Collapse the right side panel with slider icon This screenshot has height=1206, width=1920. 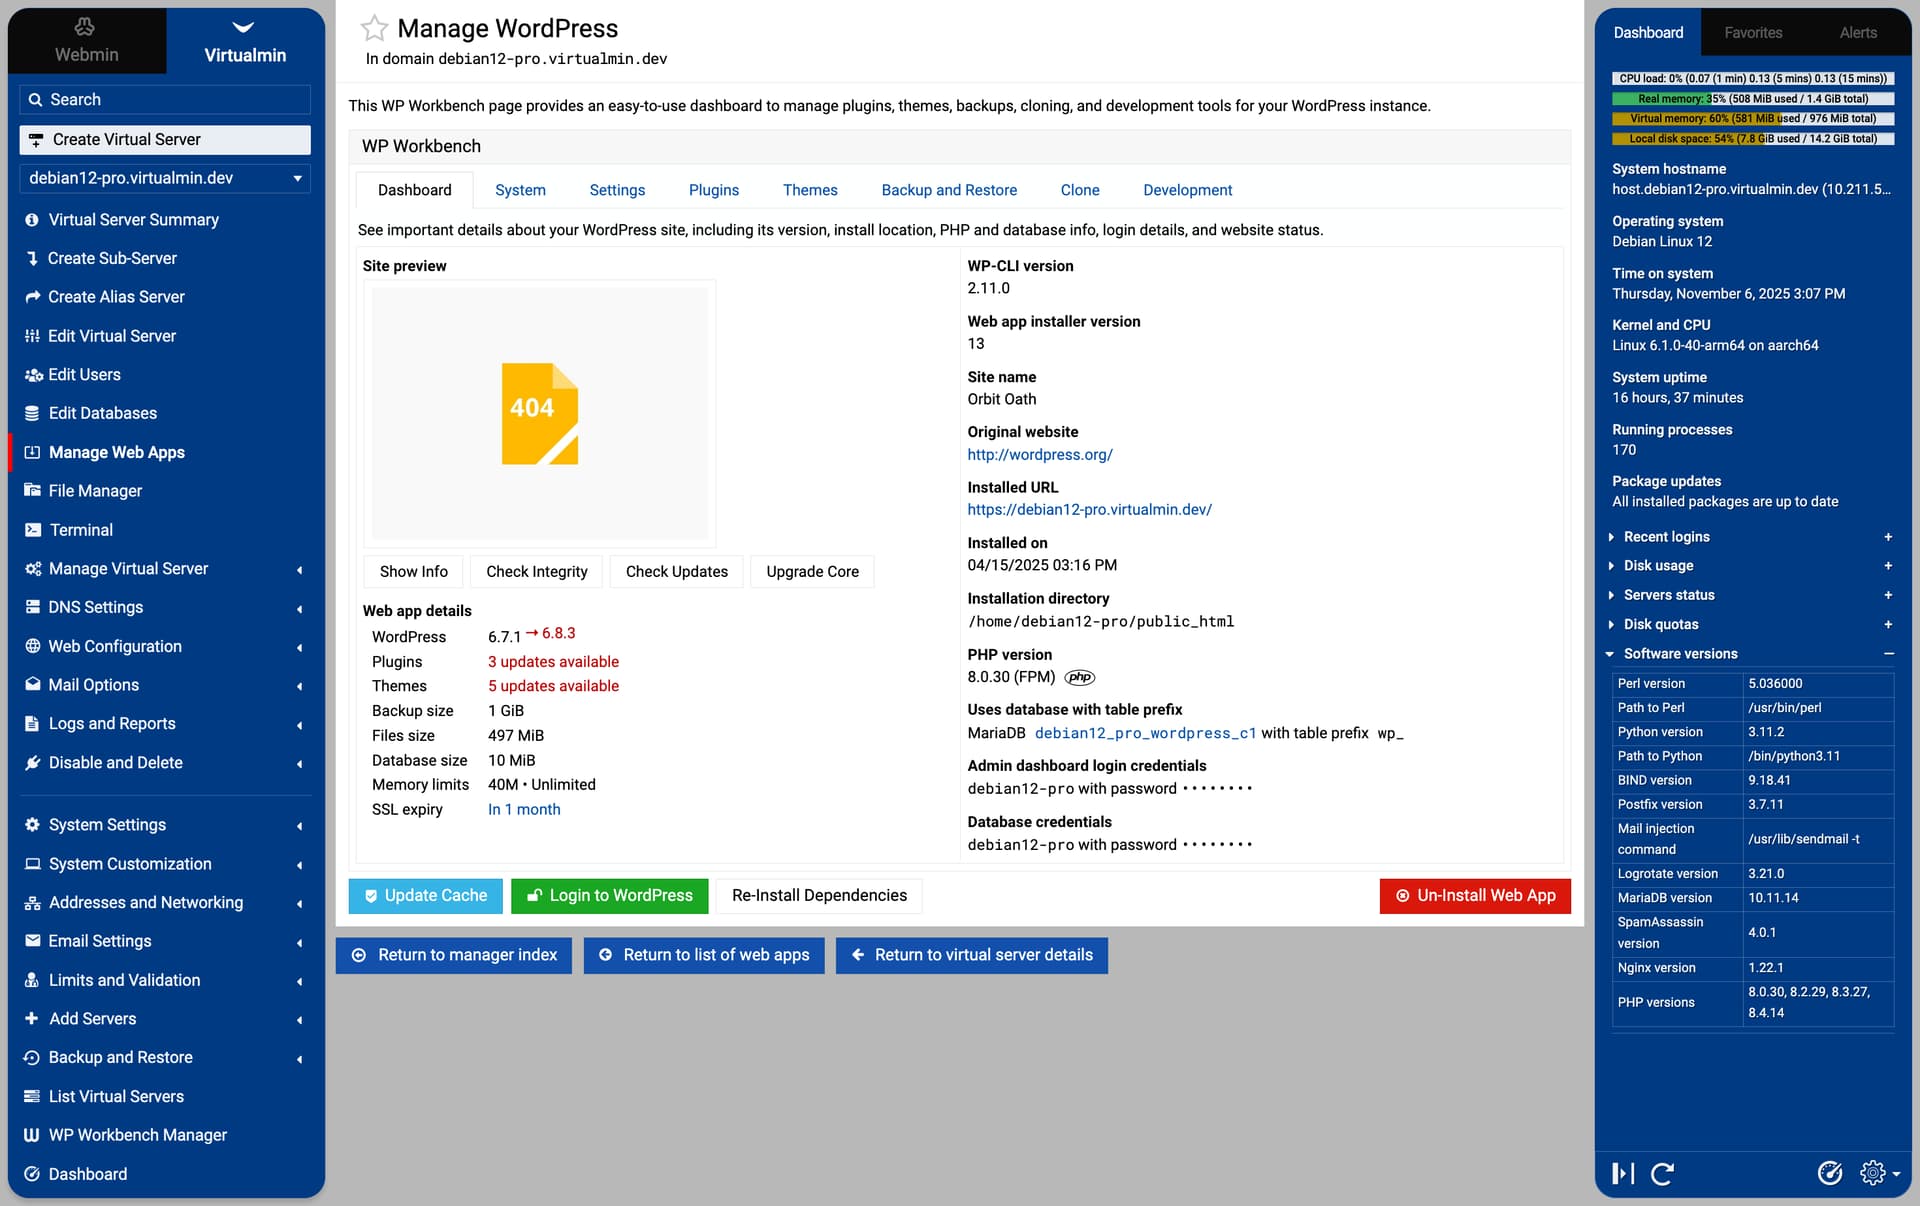pos(1623,1173)
